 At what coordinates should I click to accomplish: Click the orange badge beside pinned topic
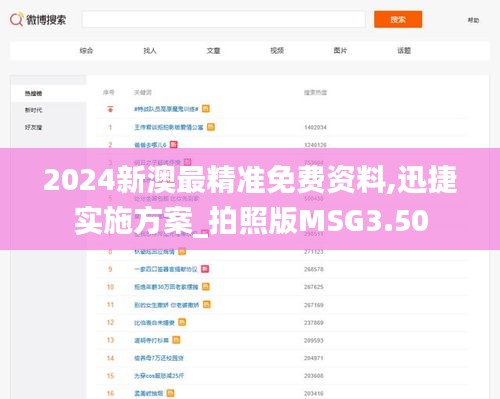coord(206,109)
